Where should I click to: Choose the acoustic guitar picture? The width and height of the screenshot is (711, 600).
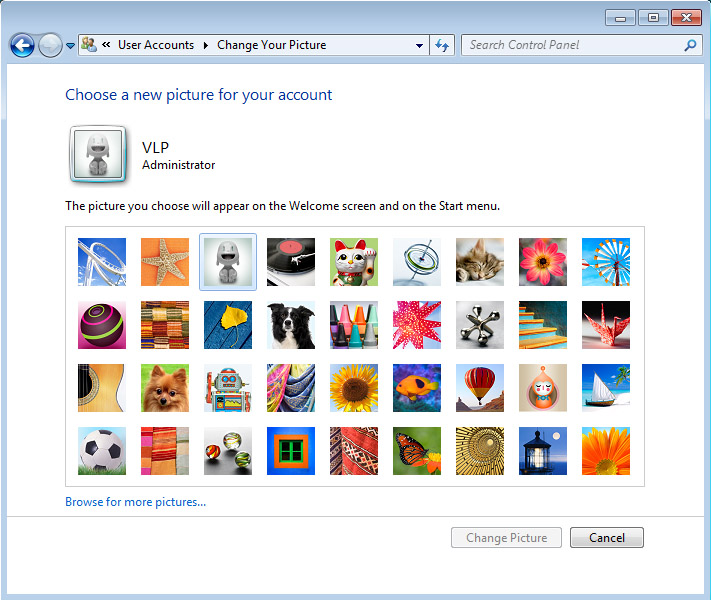click(102, 388)
